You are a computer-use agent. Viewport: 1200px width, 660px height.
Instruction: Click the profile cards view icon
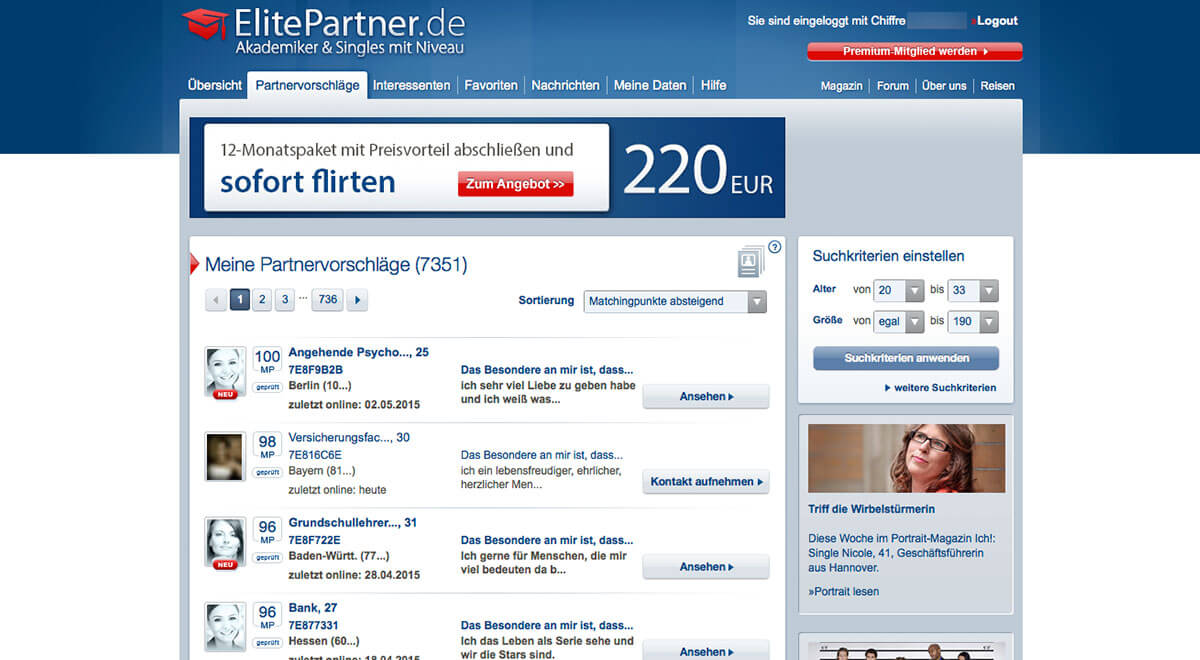(x=750, y=263)
